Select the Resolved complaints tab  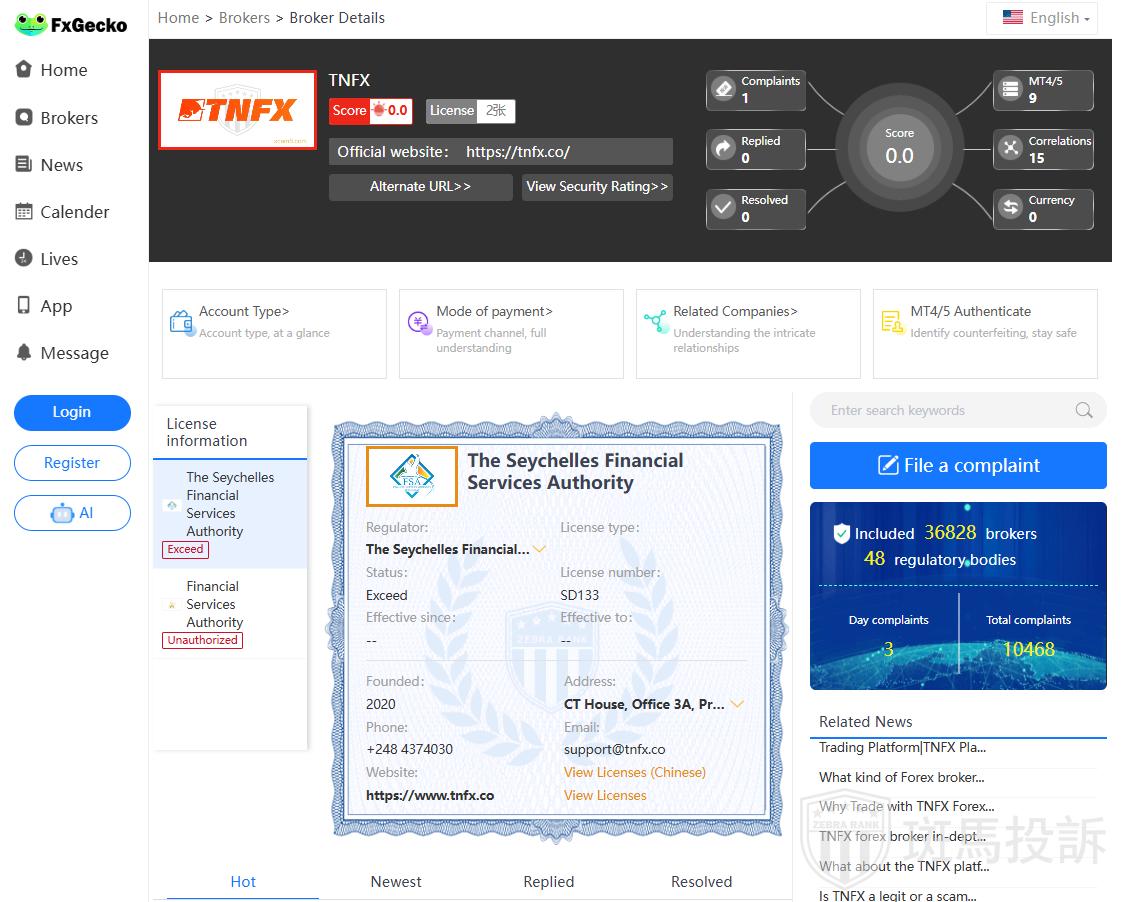click(701, 881)
